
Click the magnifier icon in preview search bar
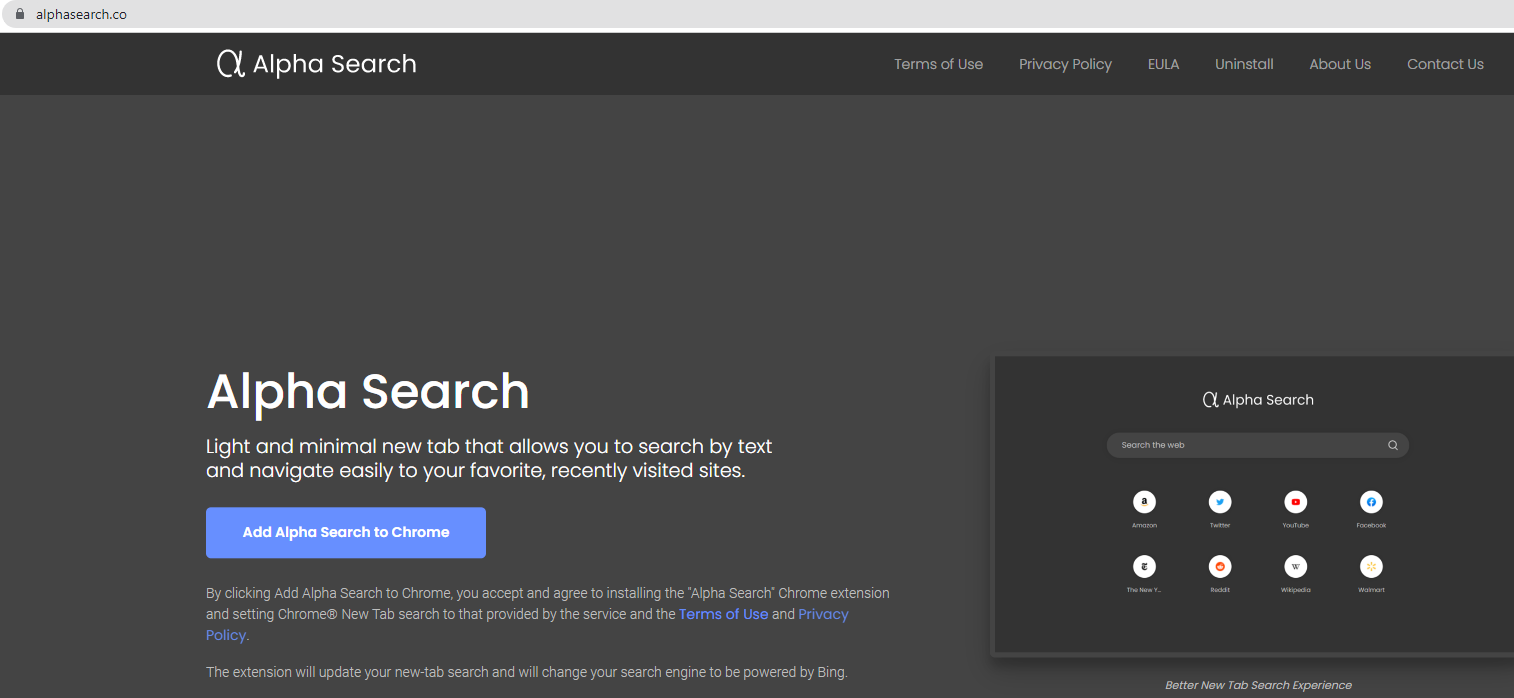point(1392,446)
